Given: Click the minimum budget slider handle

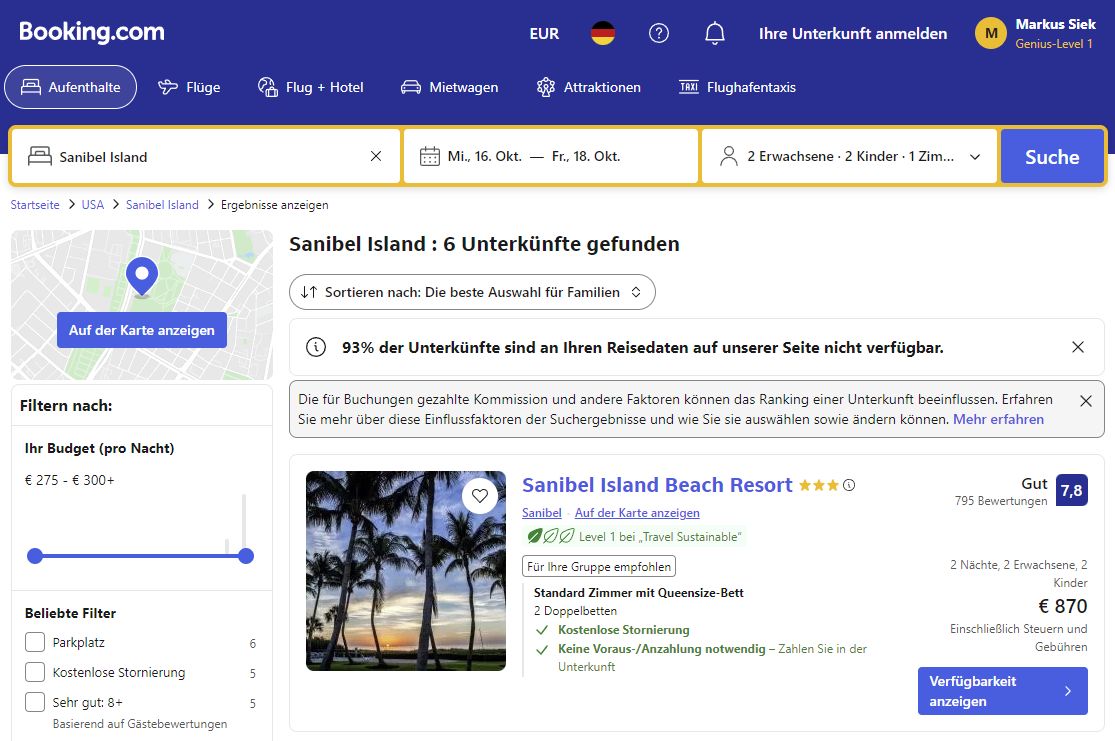Looking at the screenshot, I should click(35, 556).
